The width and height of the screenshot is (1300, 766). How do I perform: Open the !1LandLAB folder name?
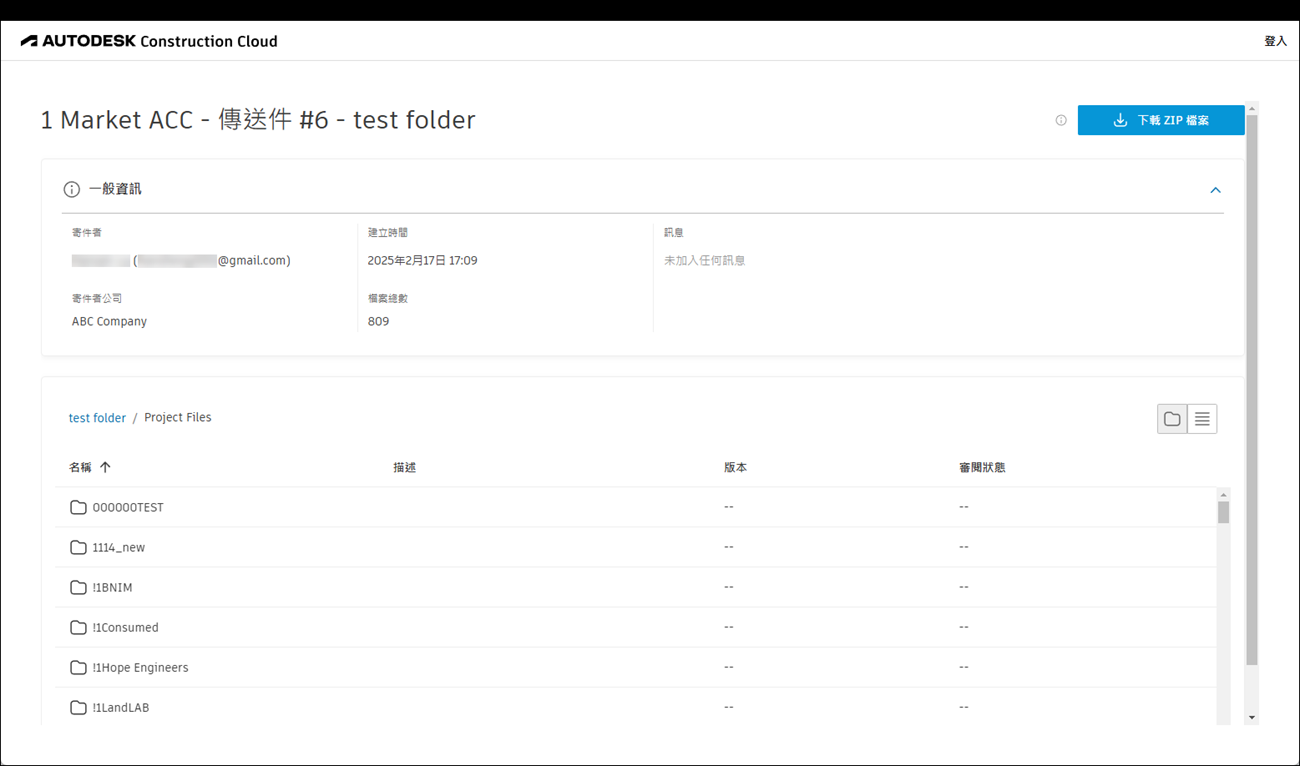coord(121,707)
